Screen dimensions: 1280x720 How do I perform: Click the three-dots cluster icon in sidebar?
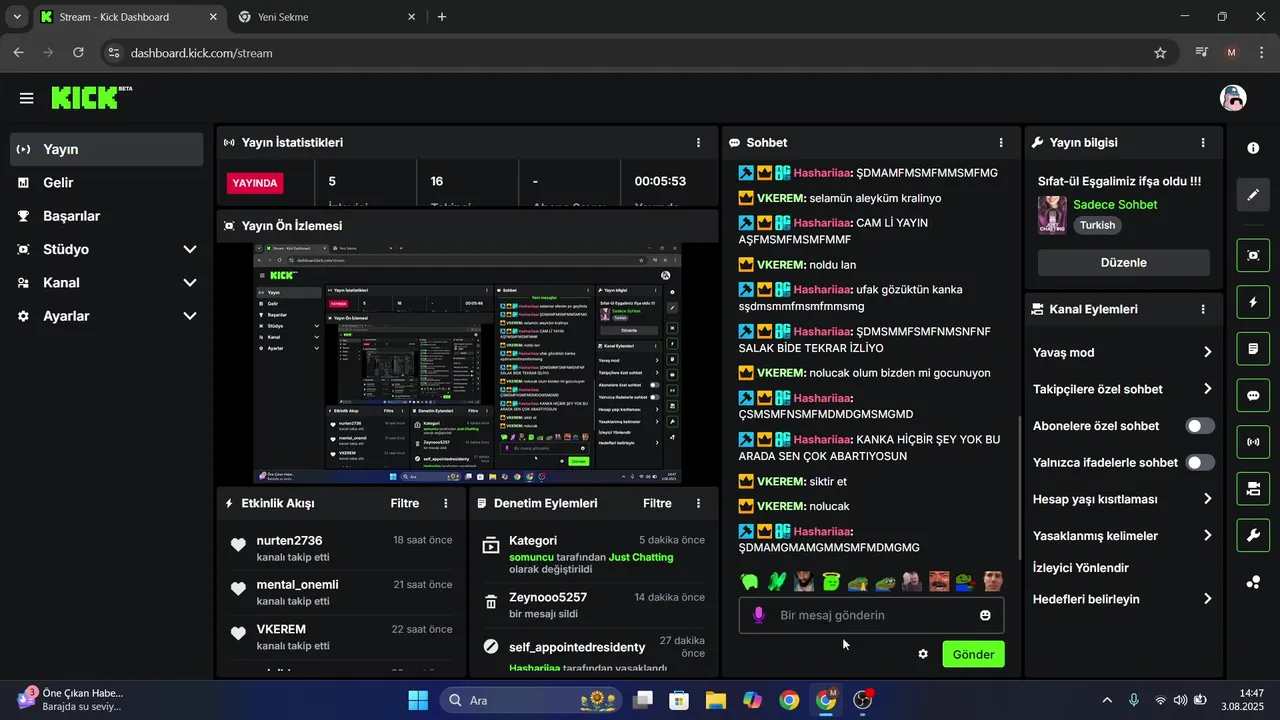(x=1253, y=582)
